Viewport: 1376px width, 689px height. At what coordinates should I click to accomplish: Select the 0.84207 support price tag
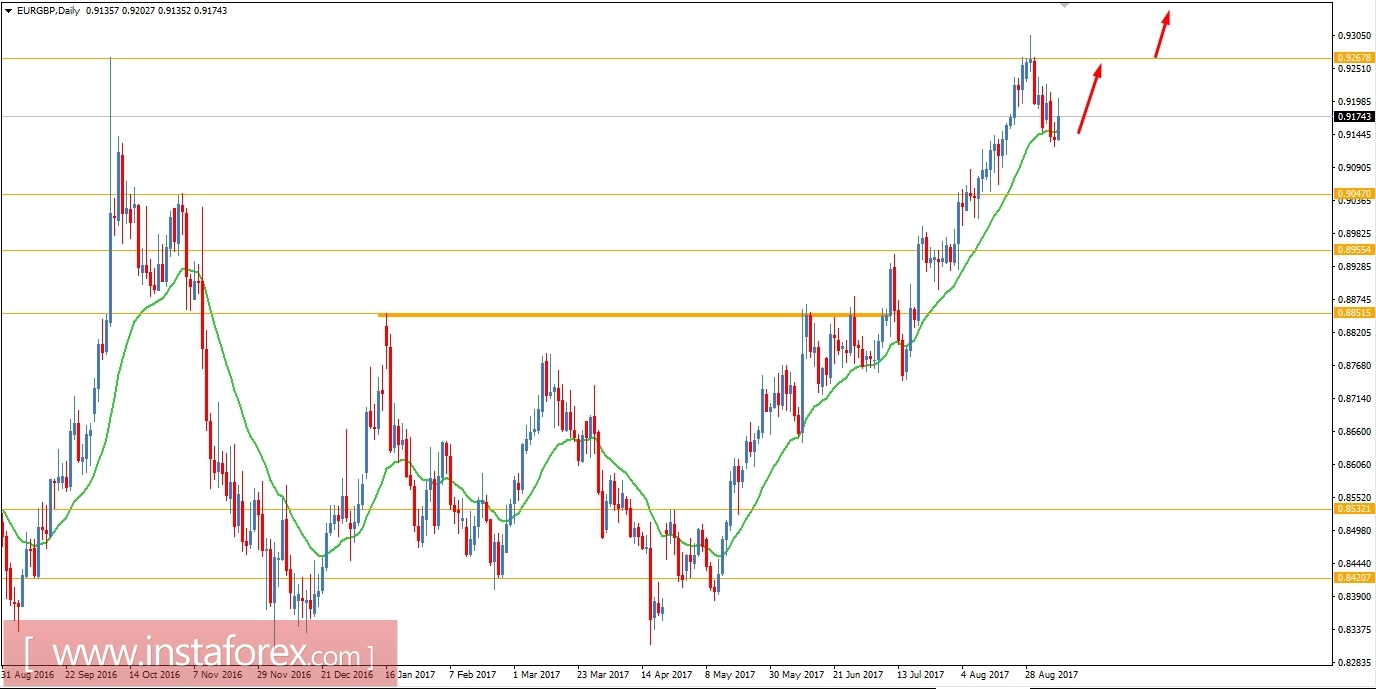tap(1352, 579)
